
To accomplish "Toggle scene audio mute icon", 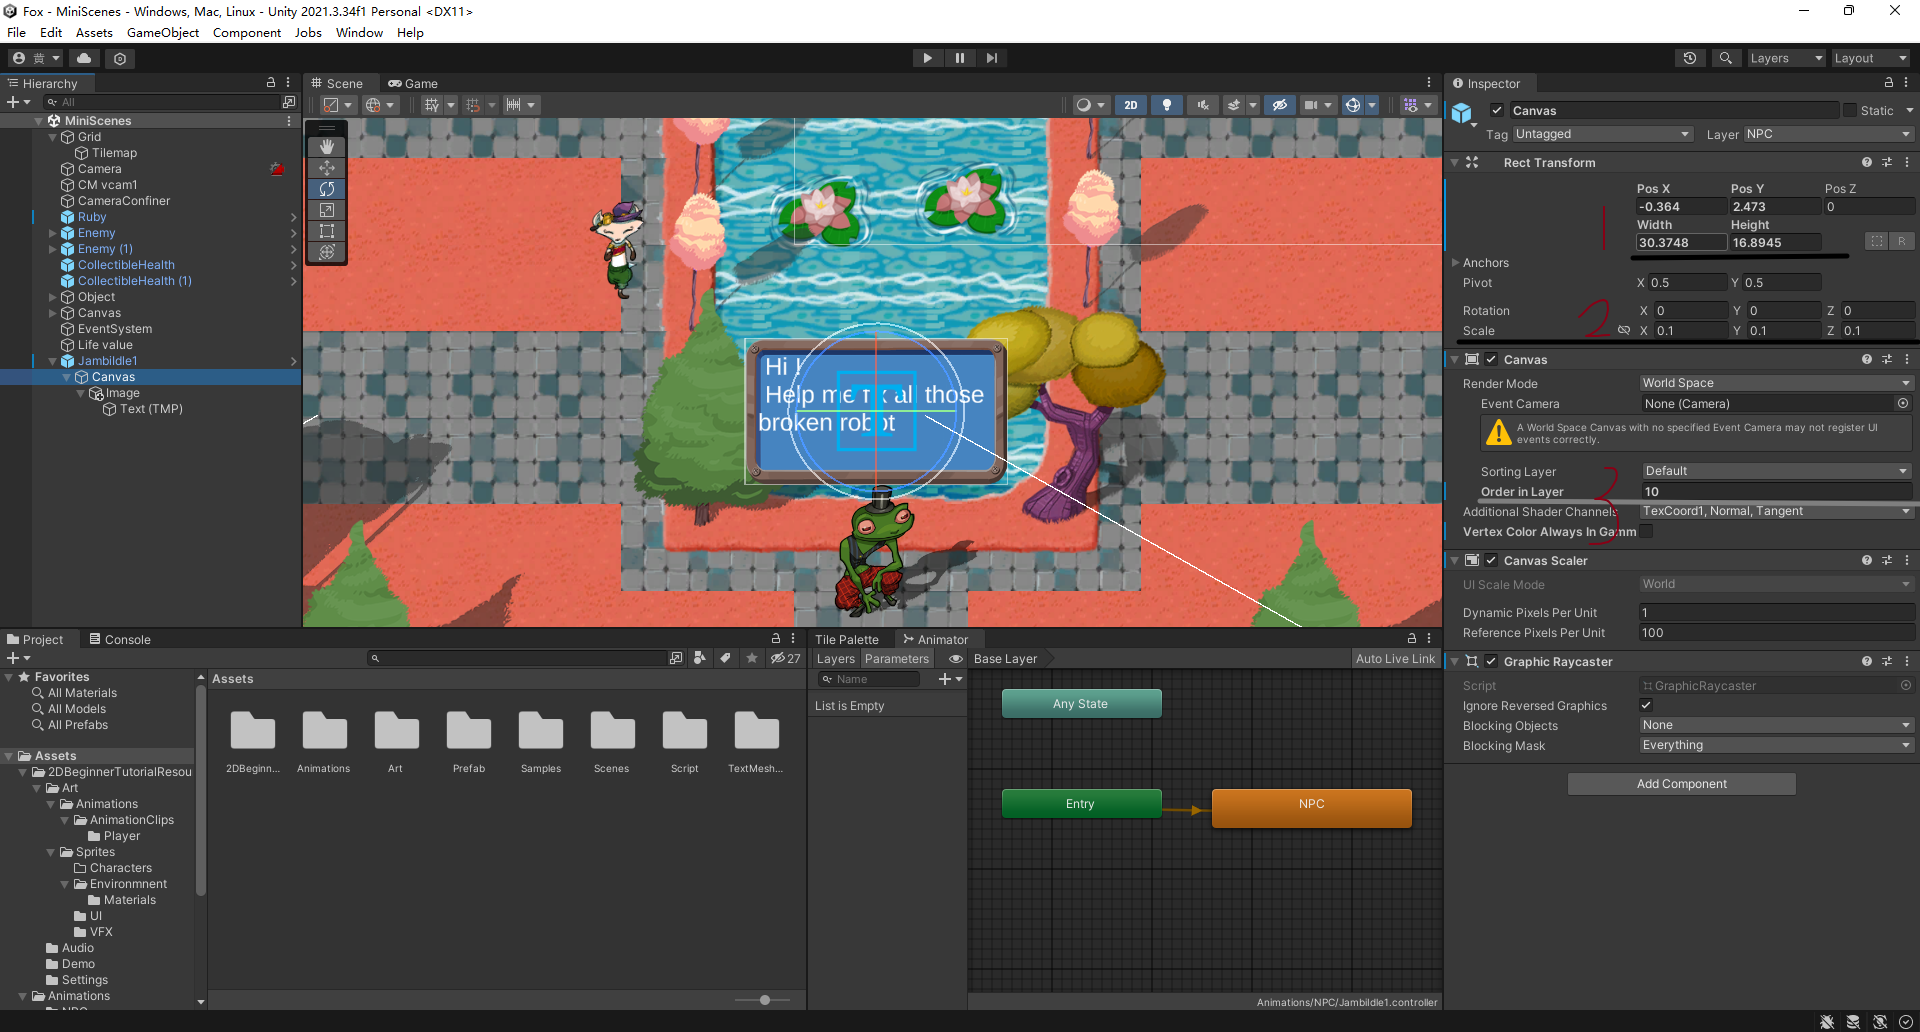I will 1203,105.
